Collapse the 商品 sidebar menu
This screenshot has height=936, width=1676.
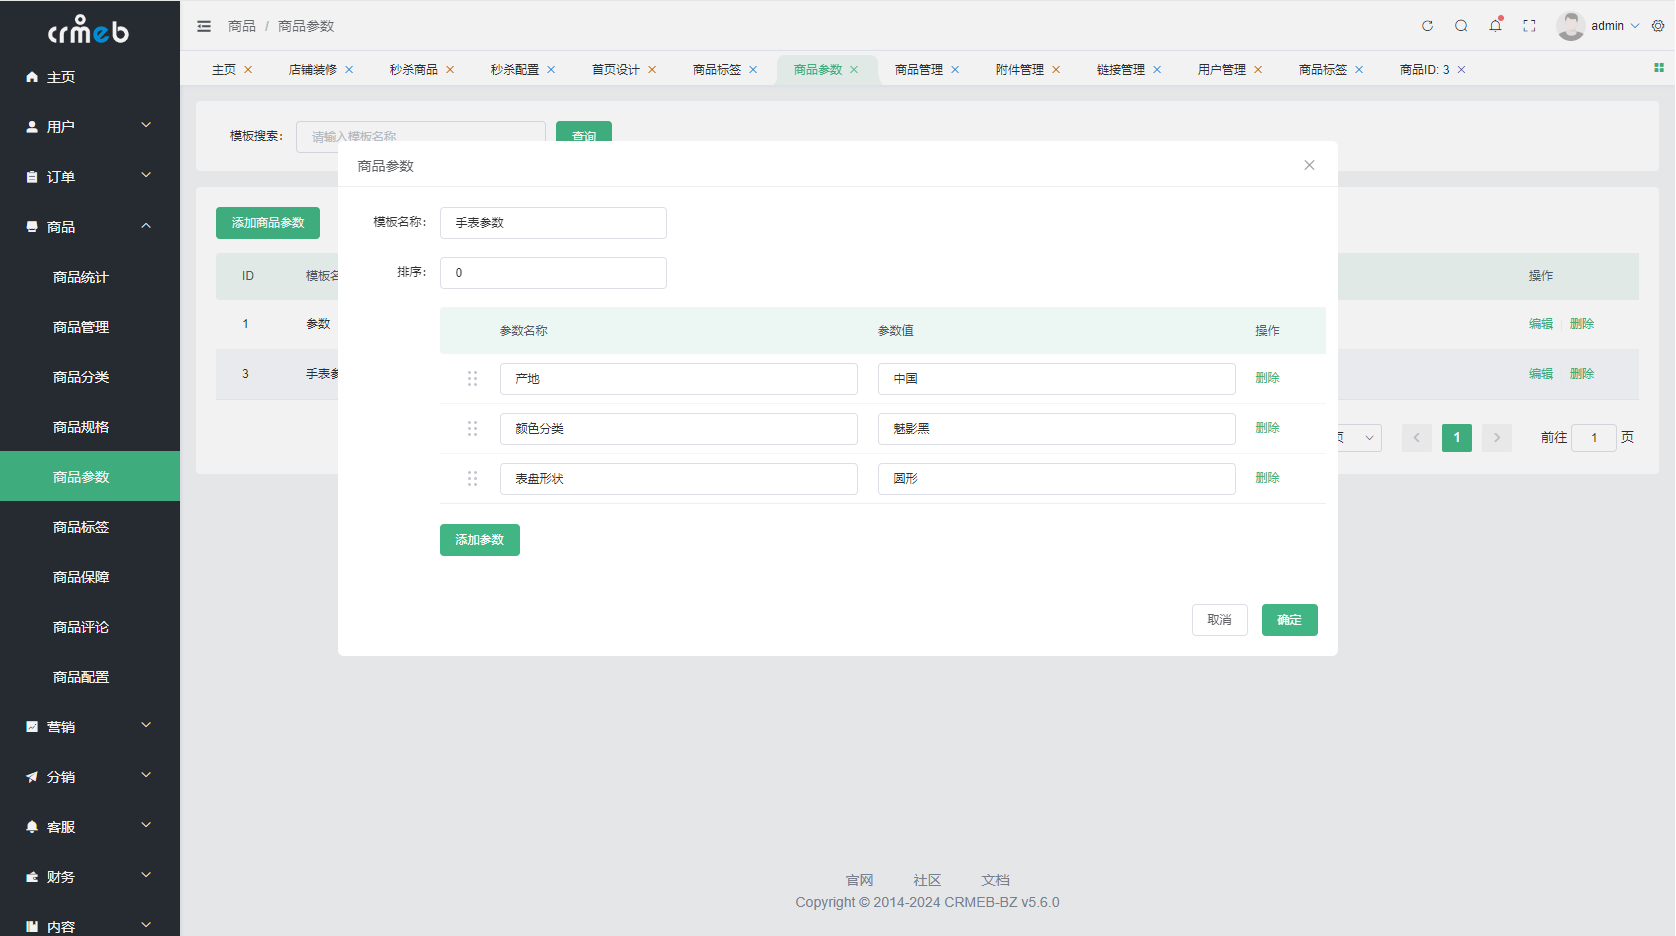pyautogui.click(x=90, y=227)
